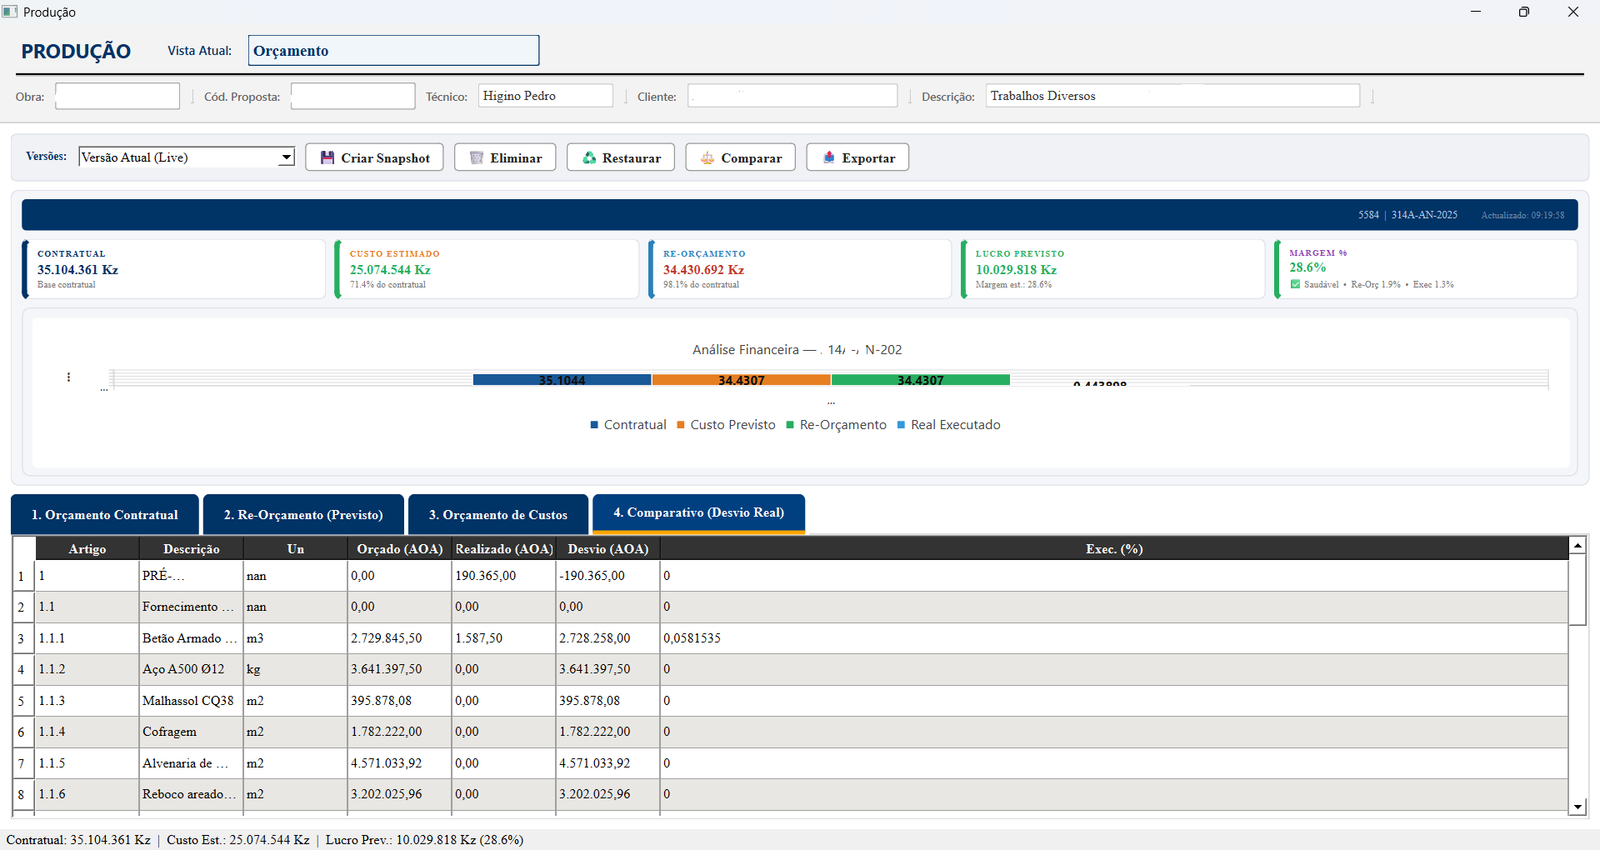This screenshot has width=1600, height=850.
Task: Toggle the Contratual legend entry in the chart
Action: click(x=628, y=425)
